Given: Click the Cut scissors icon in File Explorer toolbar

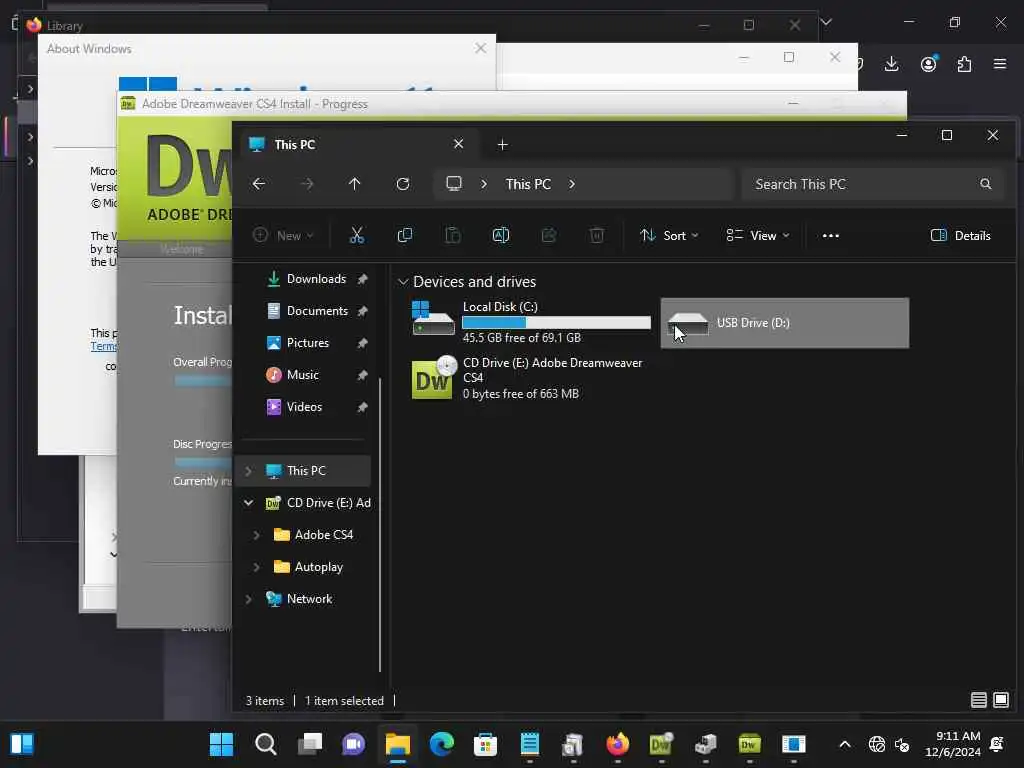Looking at the screenshot, I should pyautogui.click(x=357, y=235).
